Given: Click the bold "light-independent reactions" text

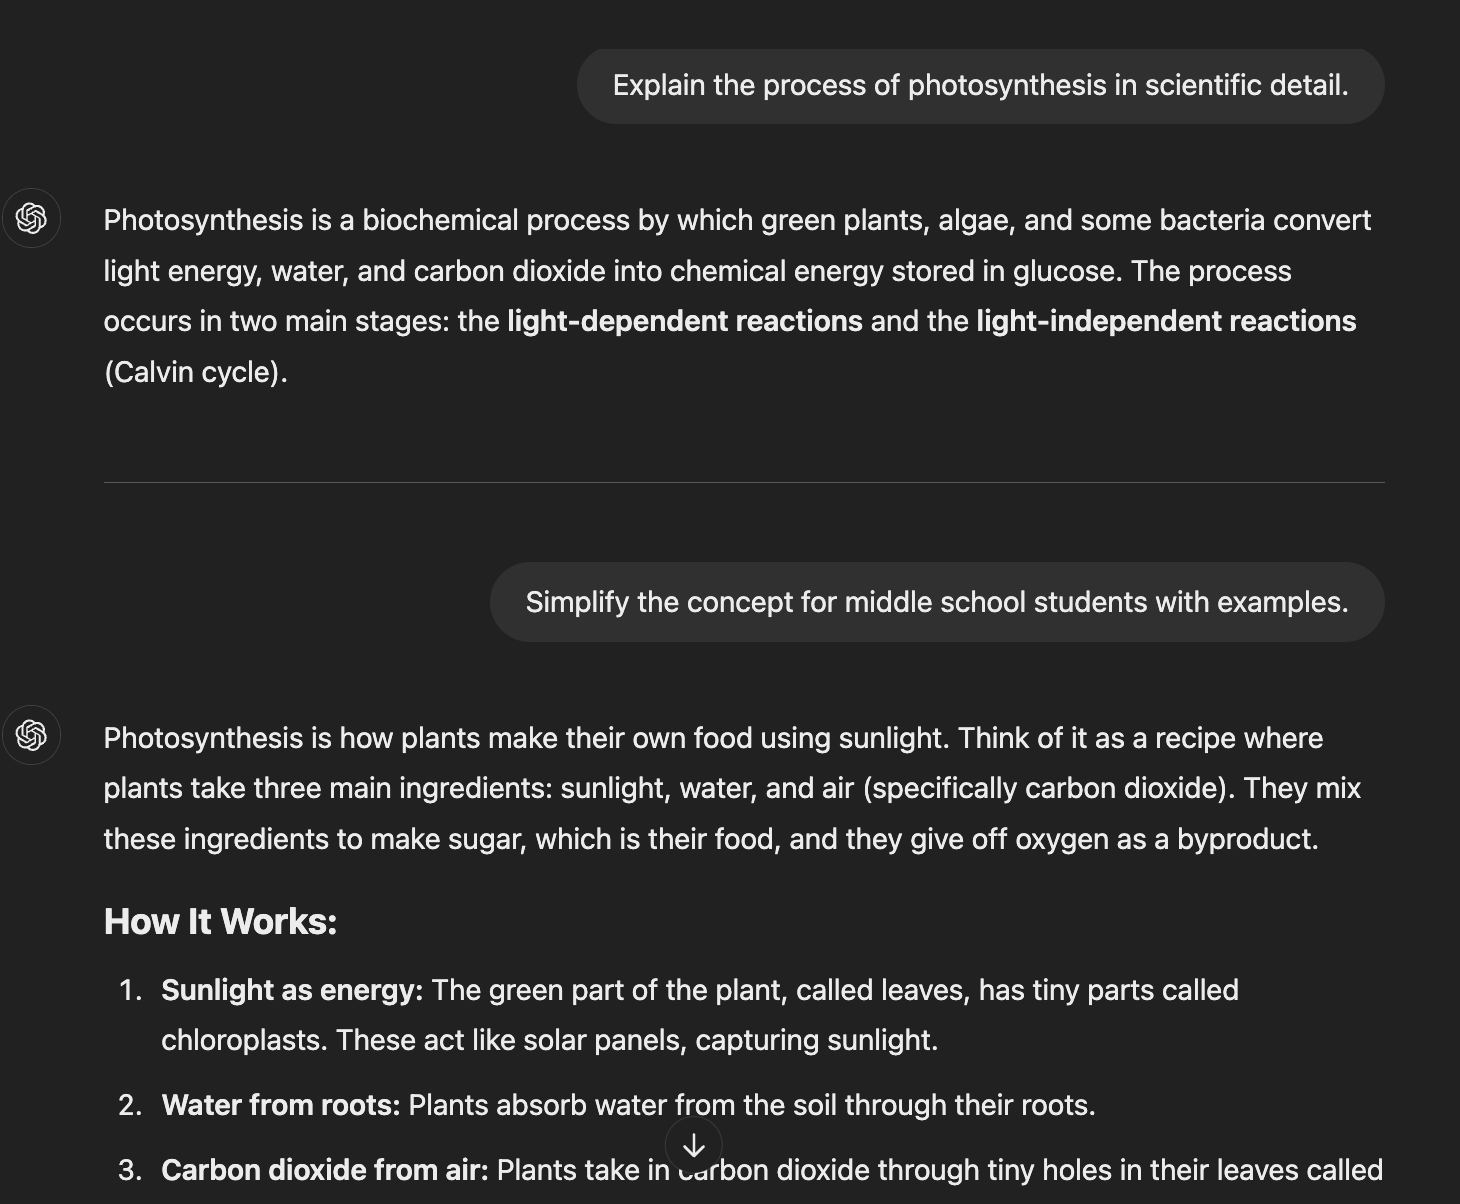Looking at the screenshot, I should click(1165, 321).
